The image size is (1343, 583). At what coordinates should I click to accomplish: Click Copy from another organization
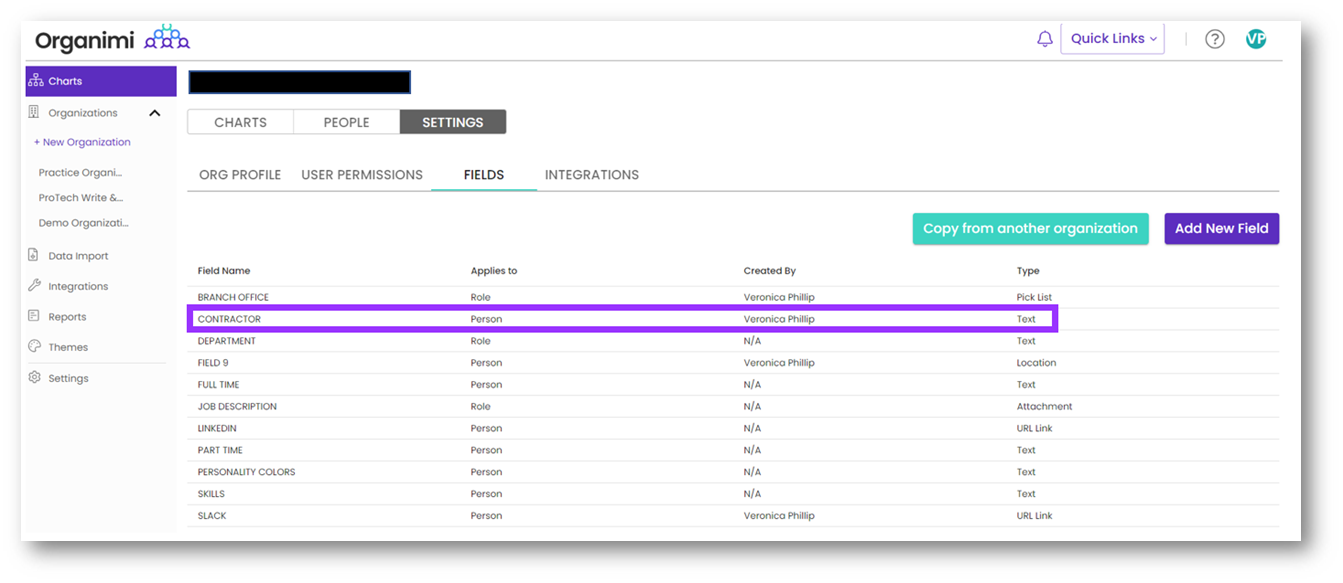[1029, 229]
